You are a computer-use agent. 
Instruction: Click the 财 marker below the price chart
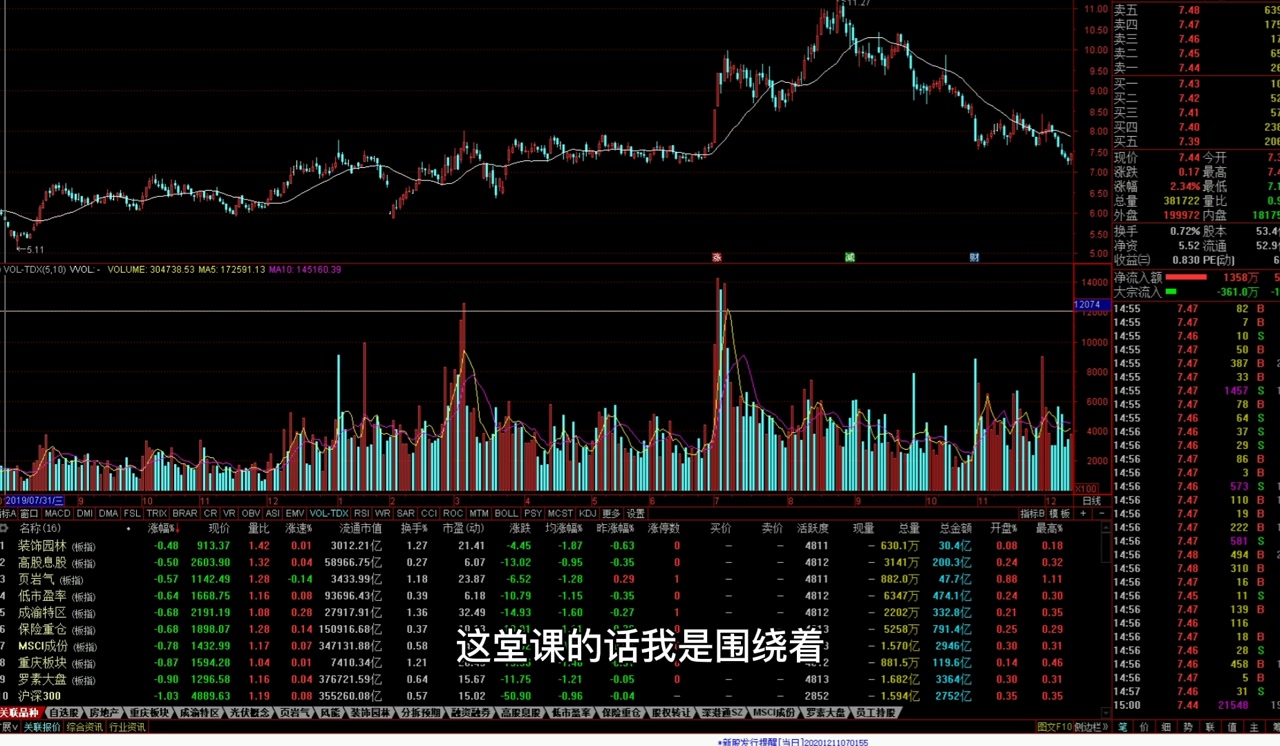click(974, 257)
